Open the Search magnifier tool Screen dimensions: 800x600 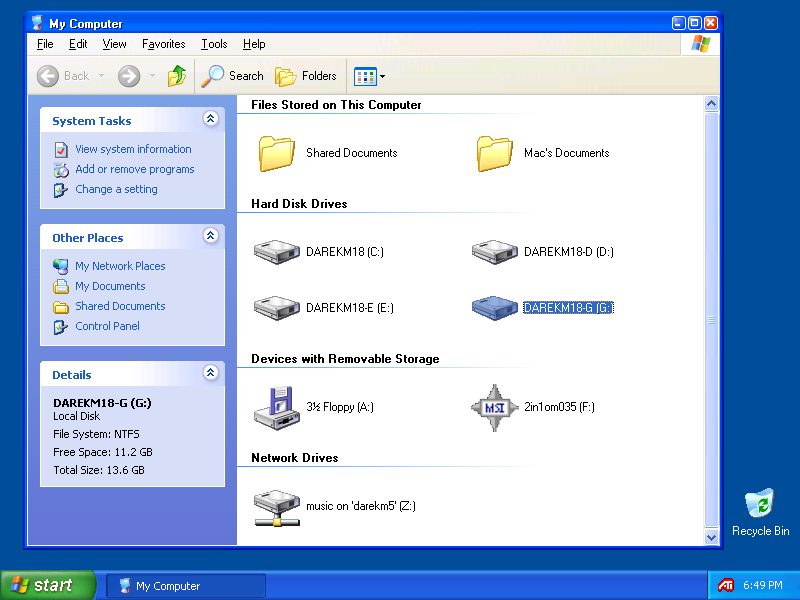click(212, 76)
